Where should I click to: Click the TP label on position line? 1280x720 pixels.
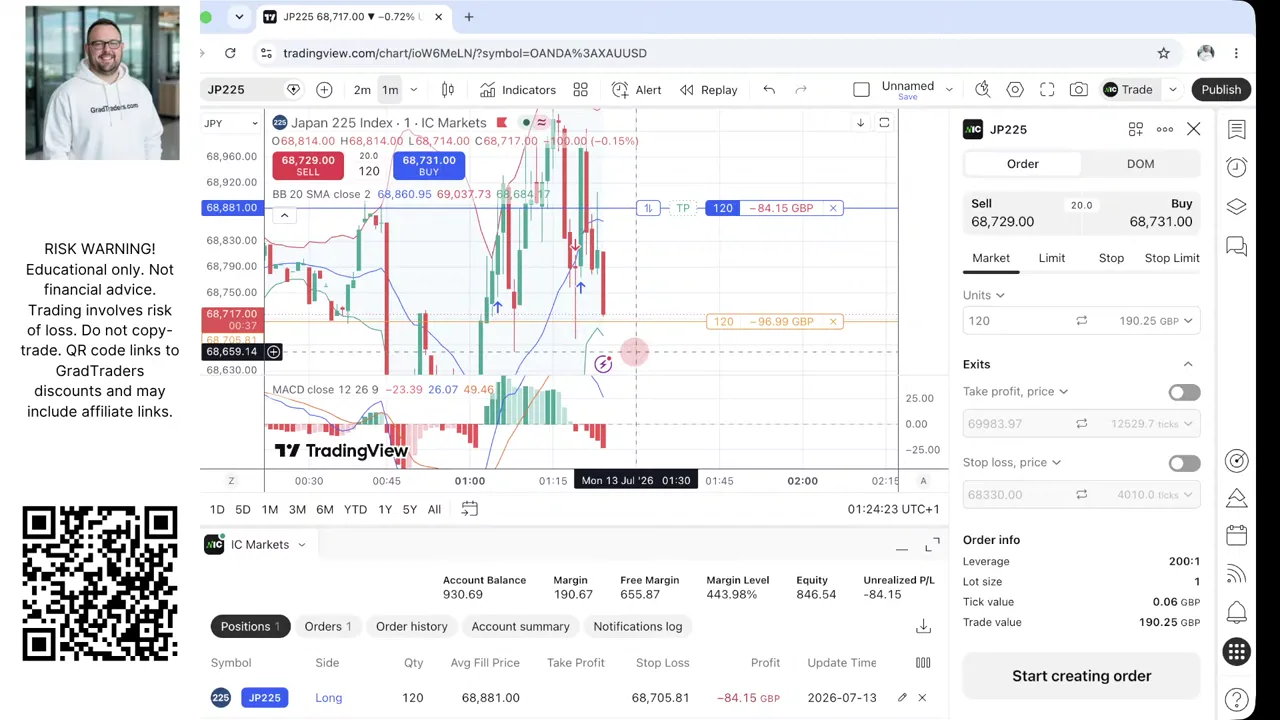coord(683,208)
